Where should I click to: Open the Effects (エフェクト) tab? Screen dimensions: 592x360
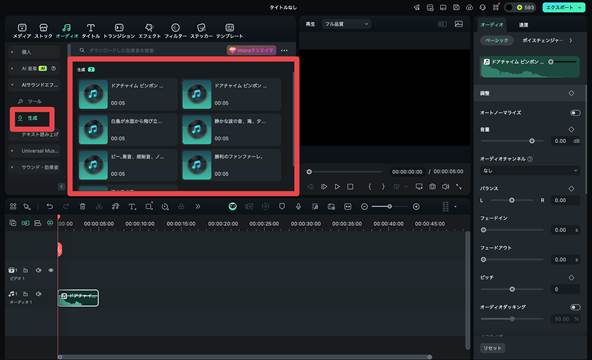tap(149, 31)
